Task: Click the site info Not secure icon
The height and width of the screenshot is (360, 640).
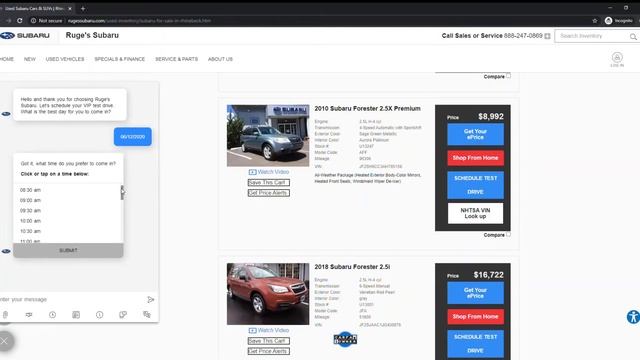Action: click(x=33, y=20)
